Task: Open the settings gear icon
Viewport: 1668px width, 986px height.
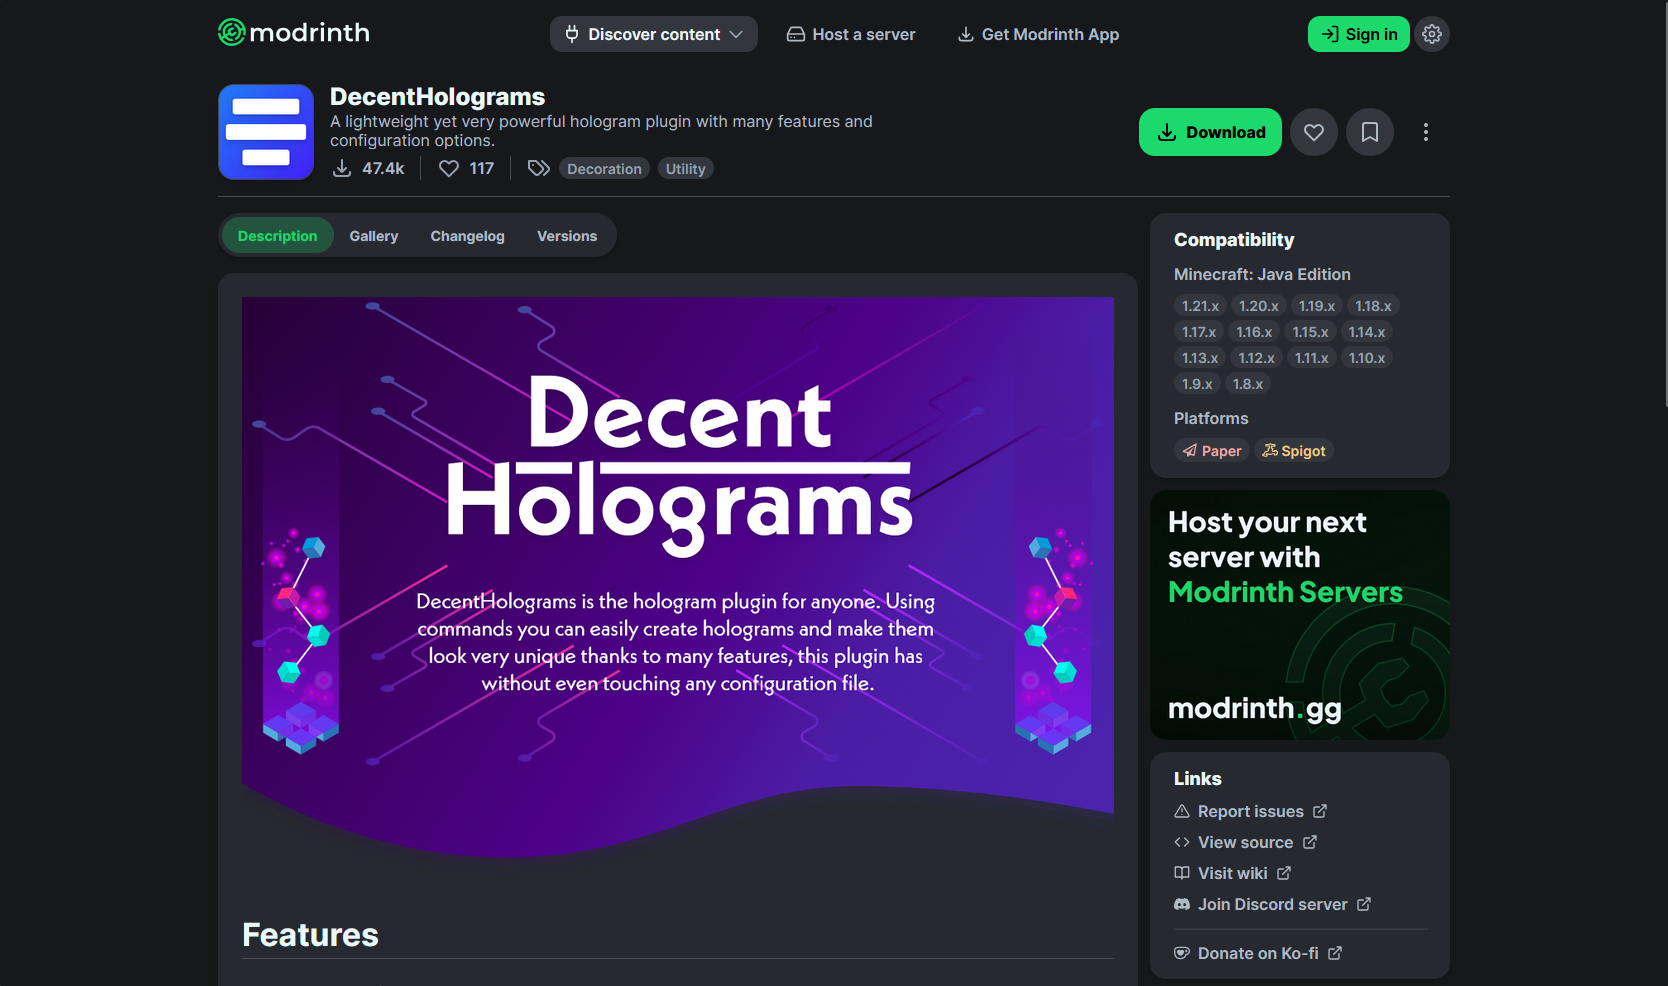Action: coord(1432,34)
